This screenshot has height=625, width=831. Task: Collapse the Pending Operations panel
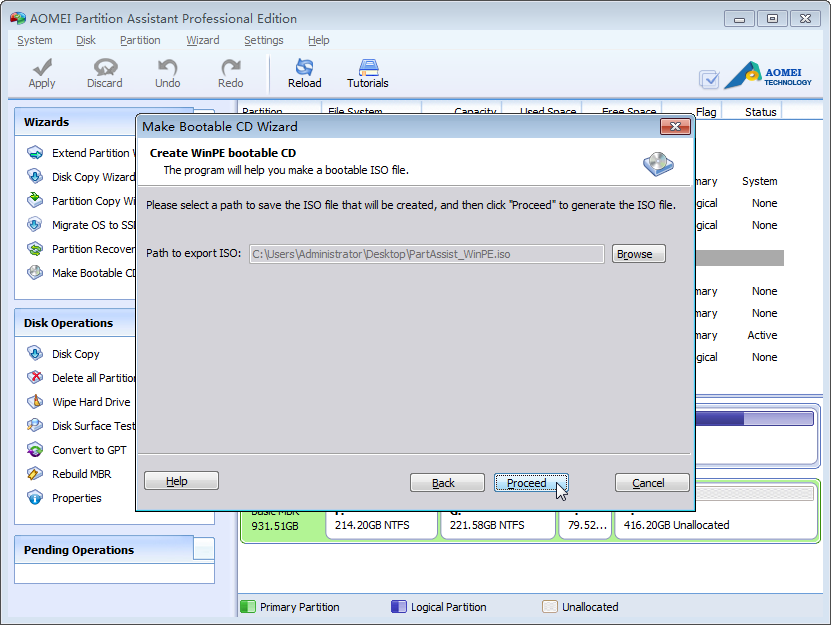204,548
